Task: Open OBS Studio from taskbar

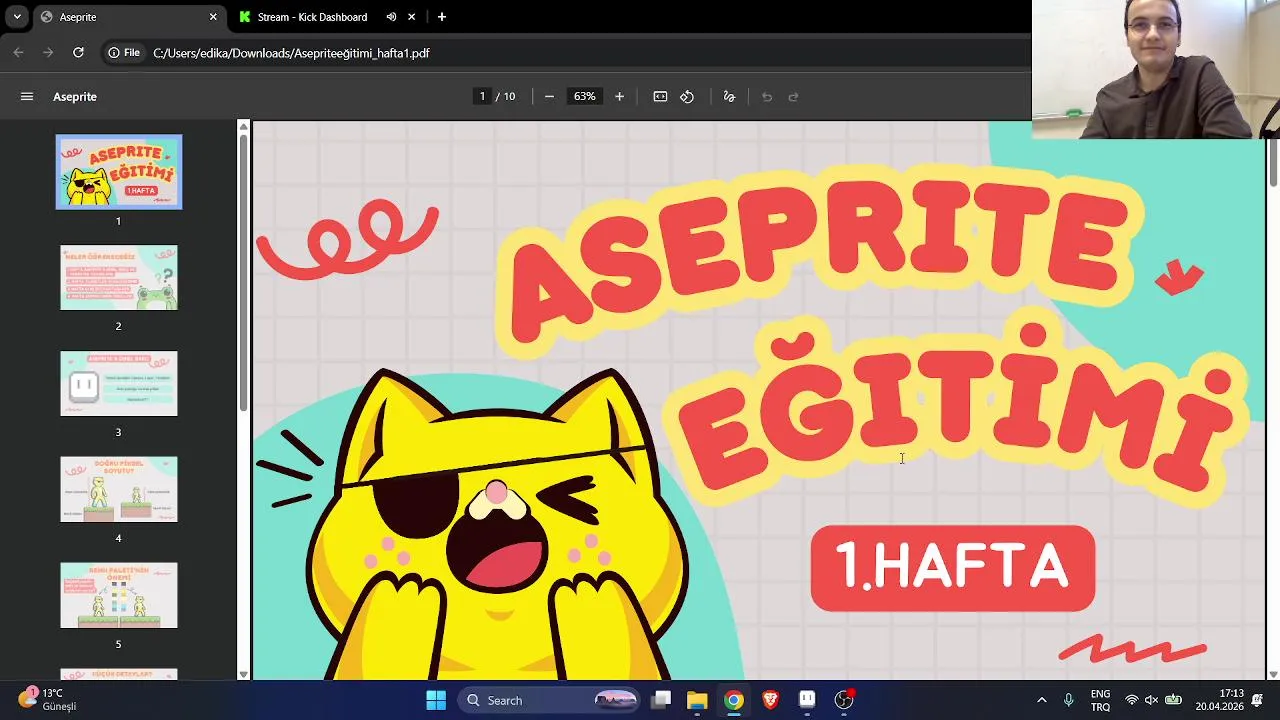Action: pos(844,700)
